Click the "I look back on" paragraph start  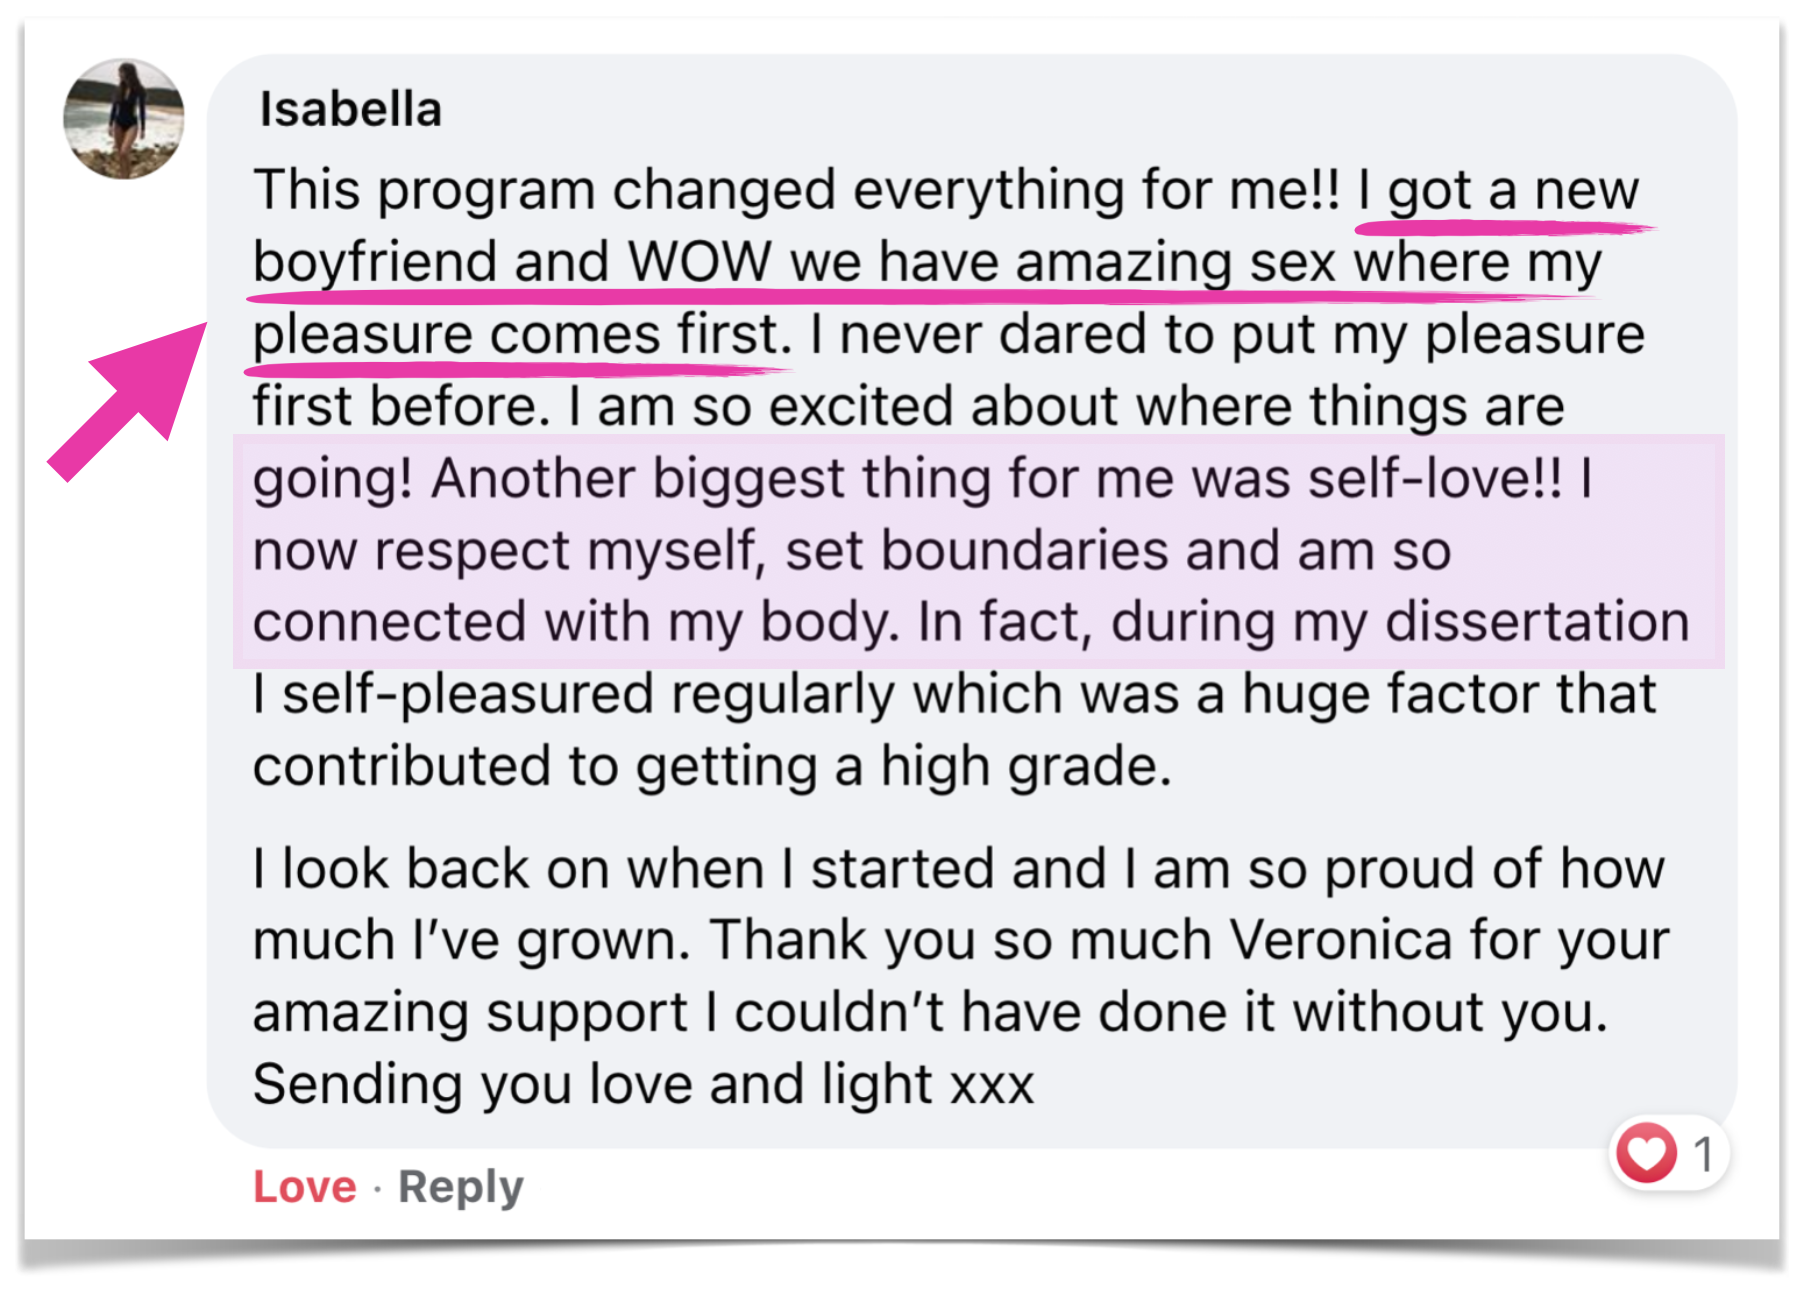coord(400,868)
